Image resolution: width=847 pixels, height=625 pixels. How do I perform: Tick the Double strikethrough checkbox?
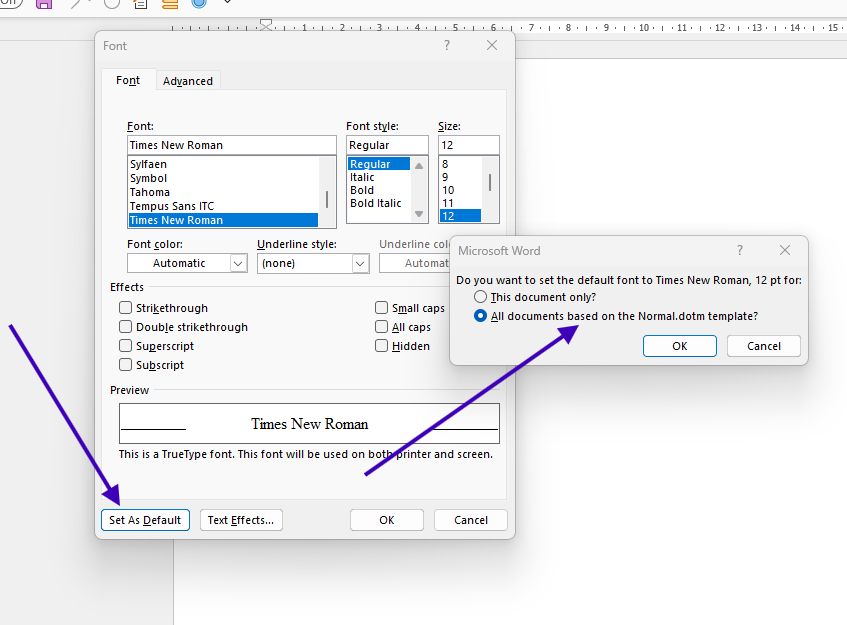pos(125,327)
